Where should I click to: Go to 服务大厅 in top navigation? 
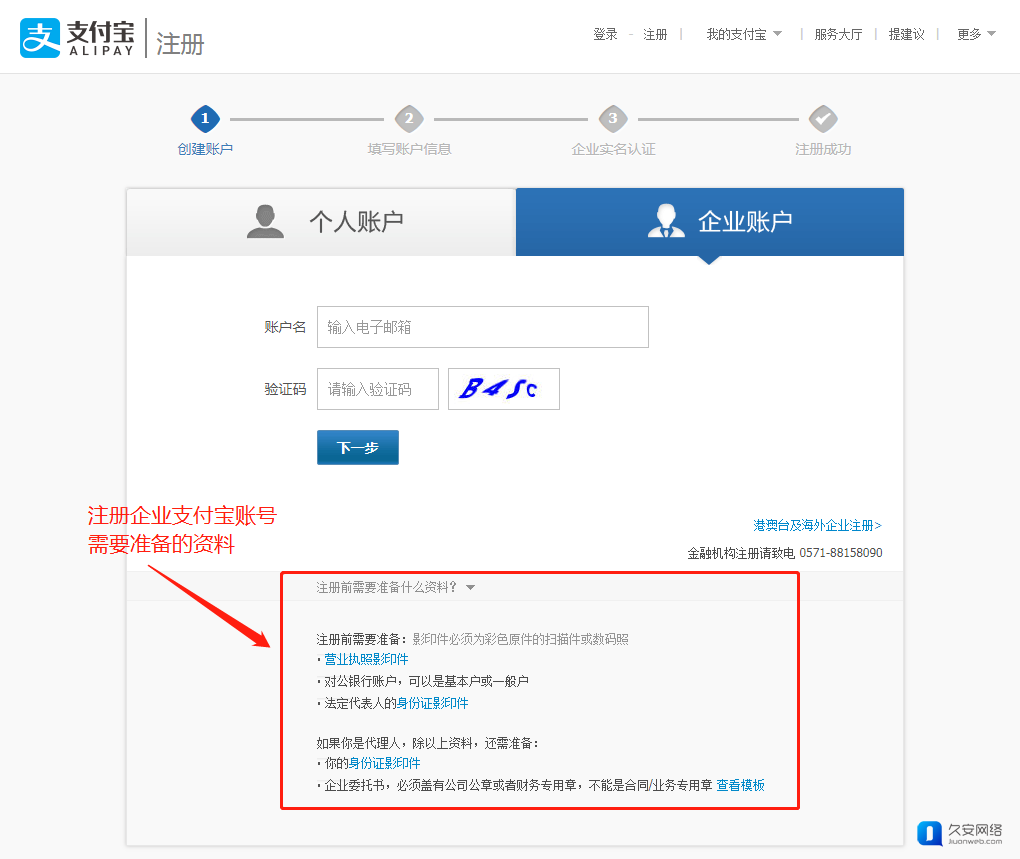[838, 34]
